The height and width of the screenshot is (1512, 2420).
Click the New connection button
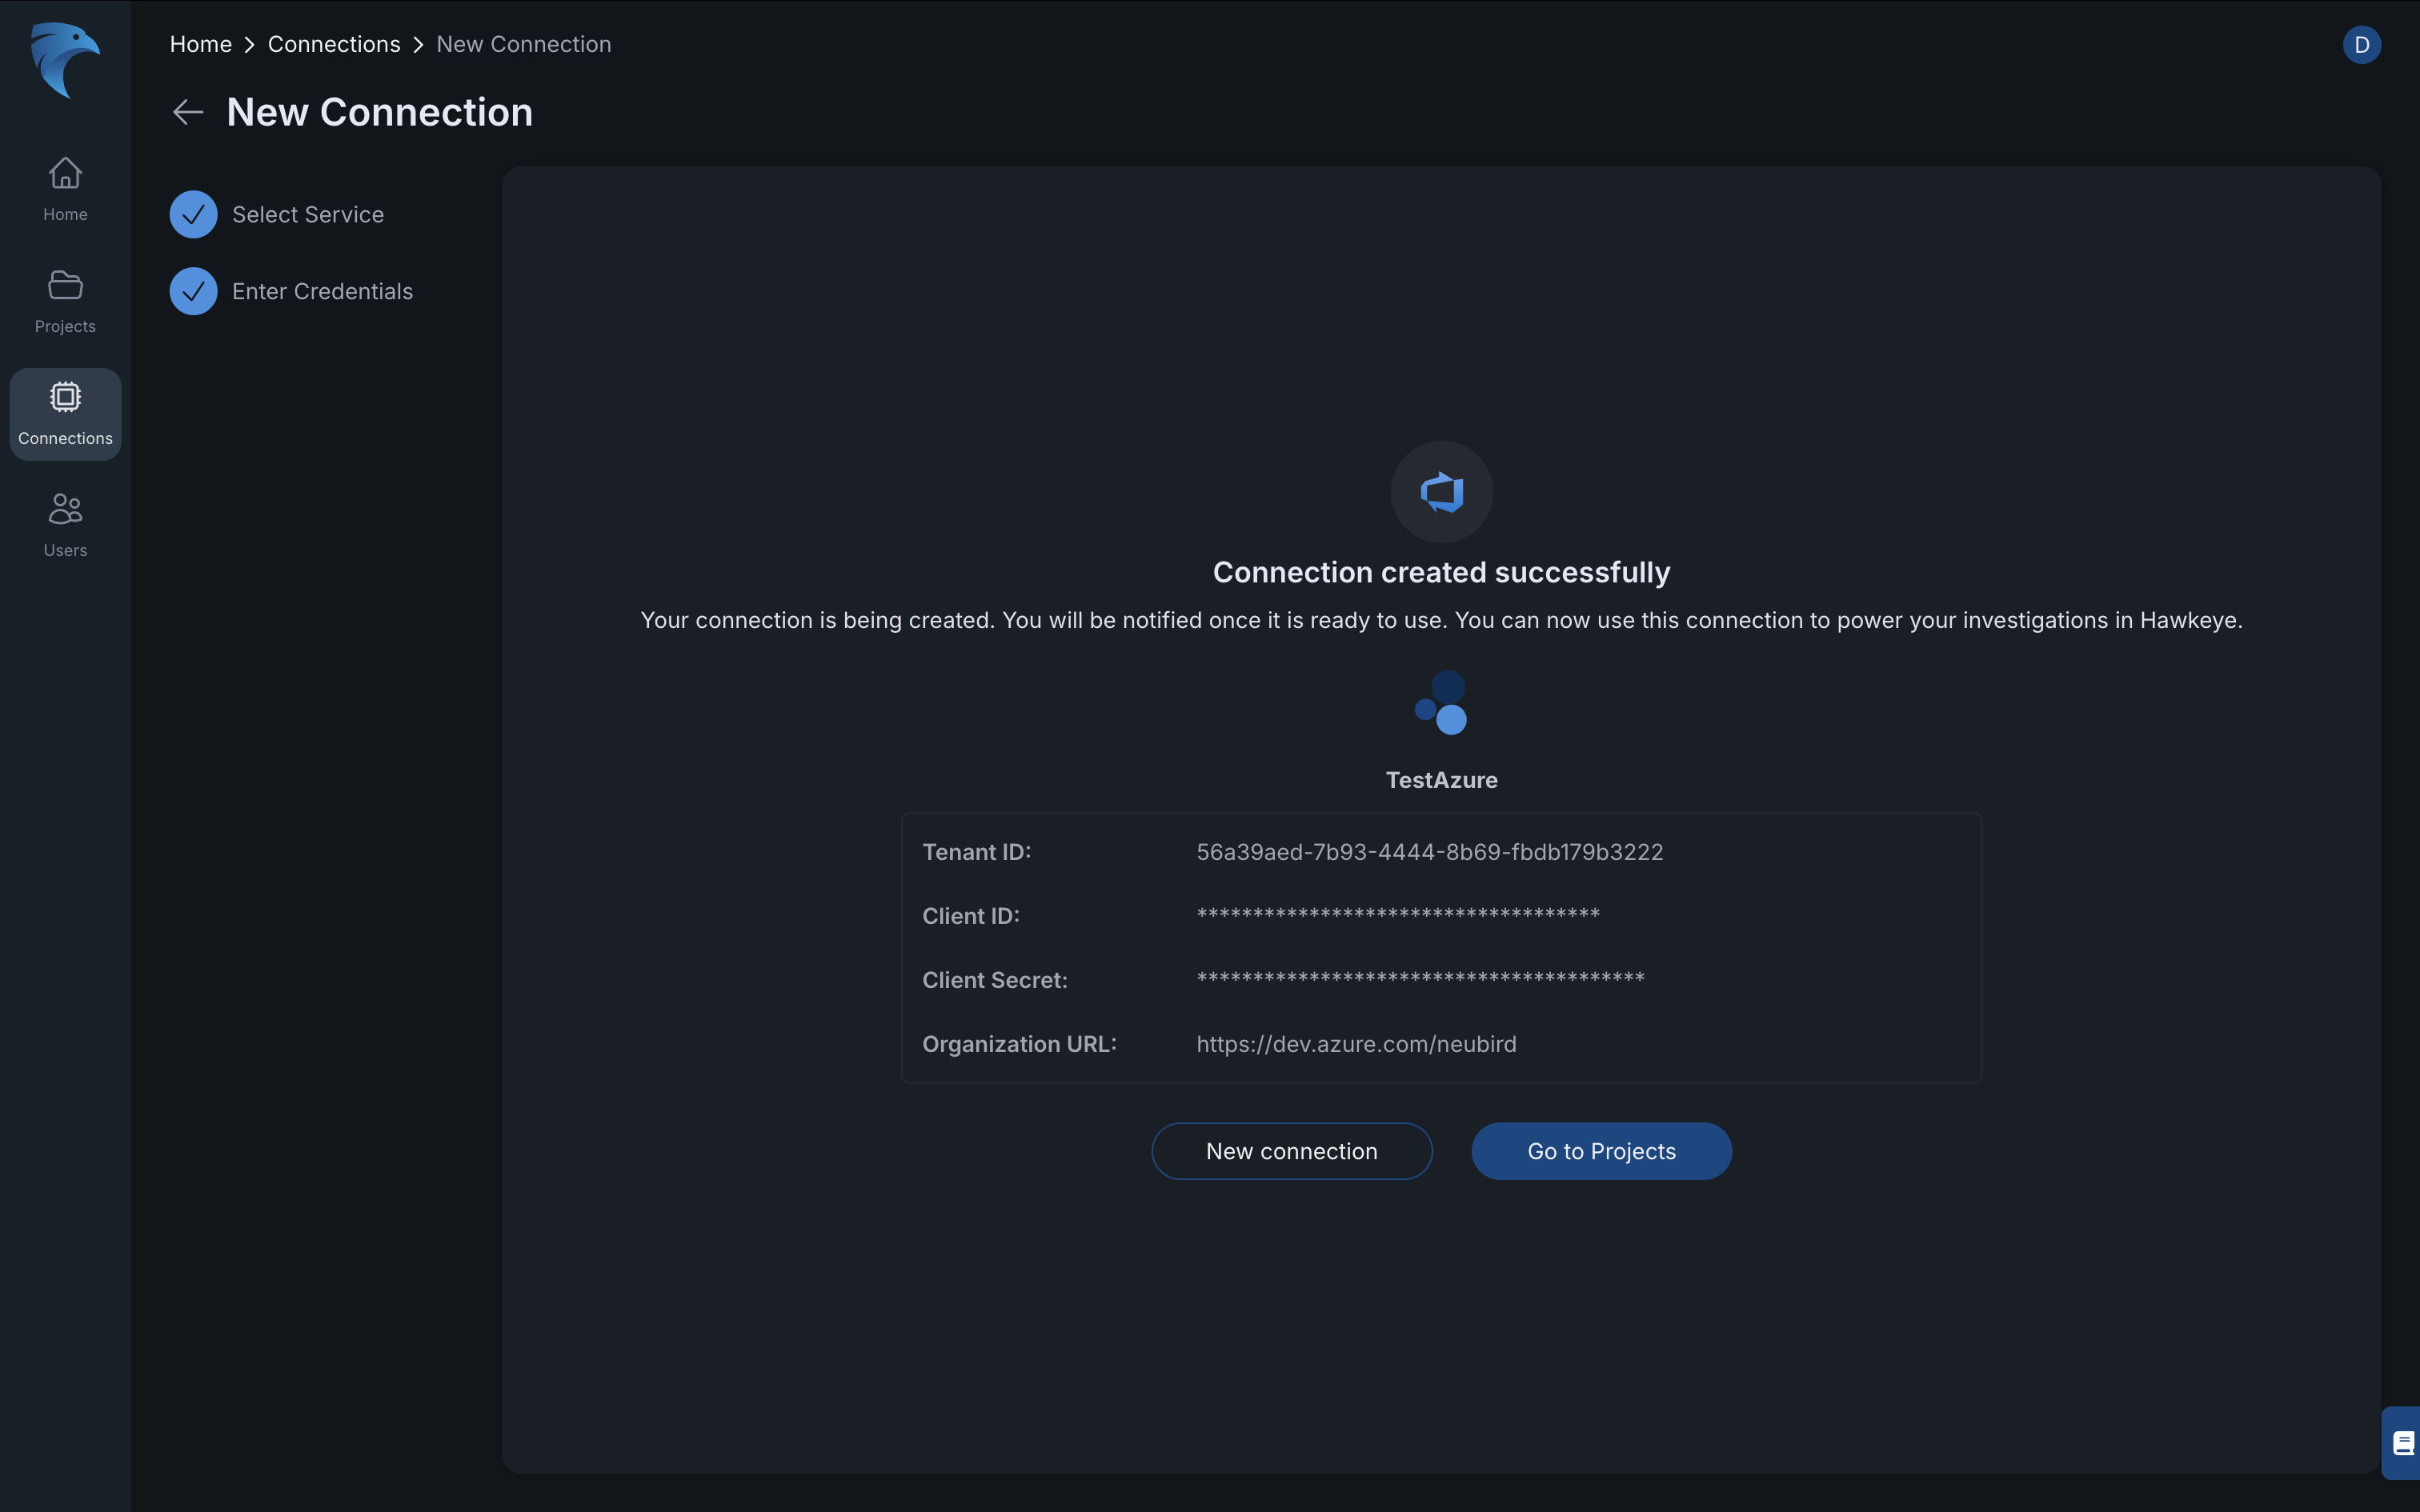(x=1290, y=1150)
